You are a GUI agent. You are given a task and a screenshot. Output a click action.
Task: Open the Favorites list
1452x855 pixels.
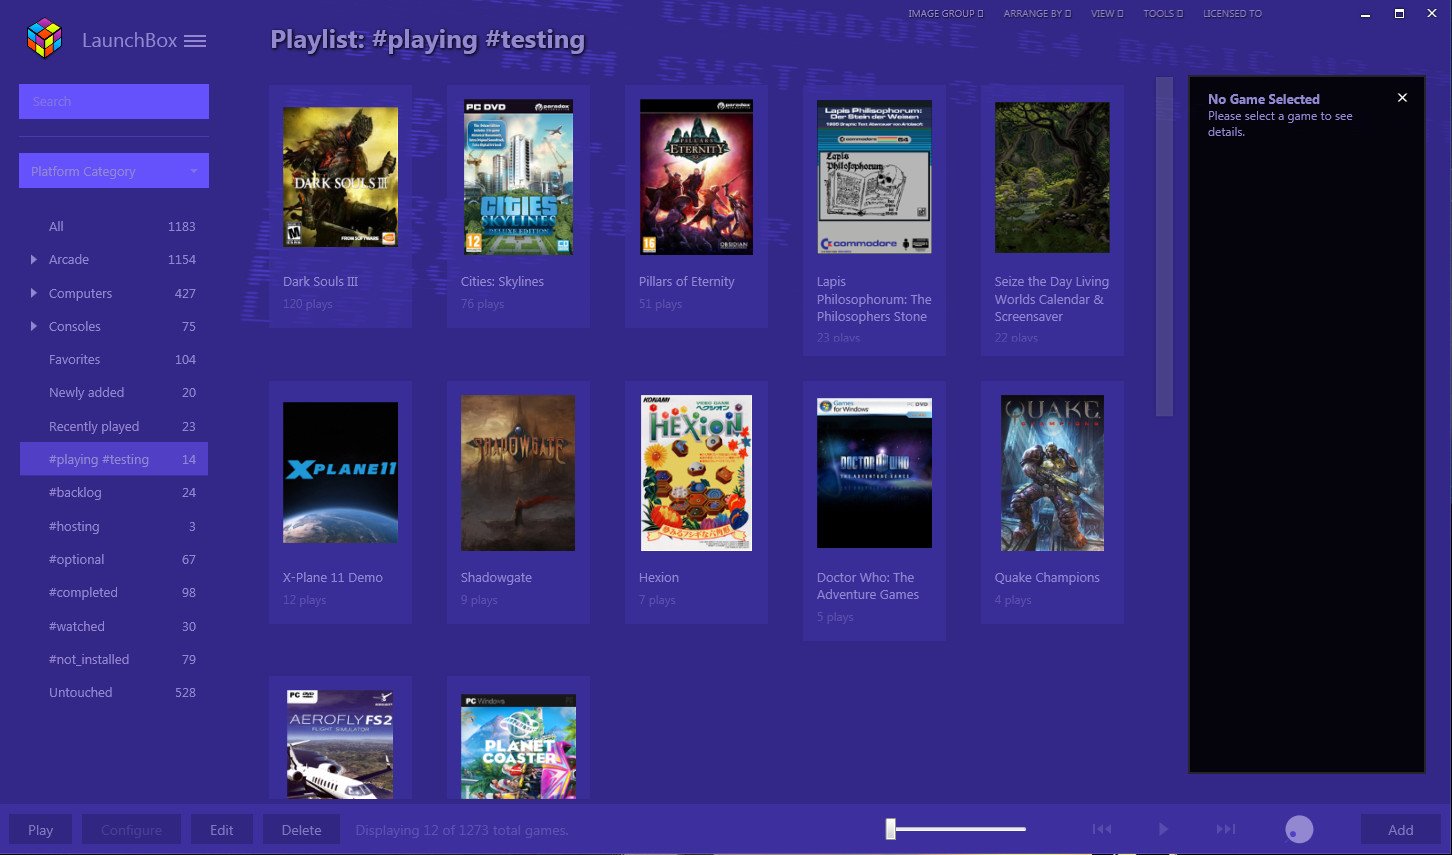[114, 360]
